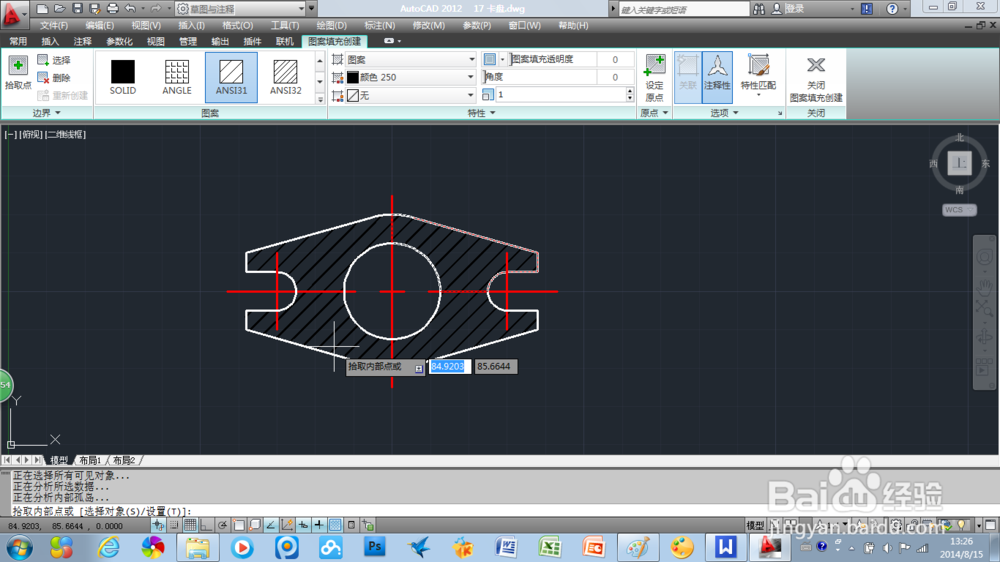This screenshot has height=562, width=1000.
Task: Toggle polar tracking in status bar
Action: point(222,525)
